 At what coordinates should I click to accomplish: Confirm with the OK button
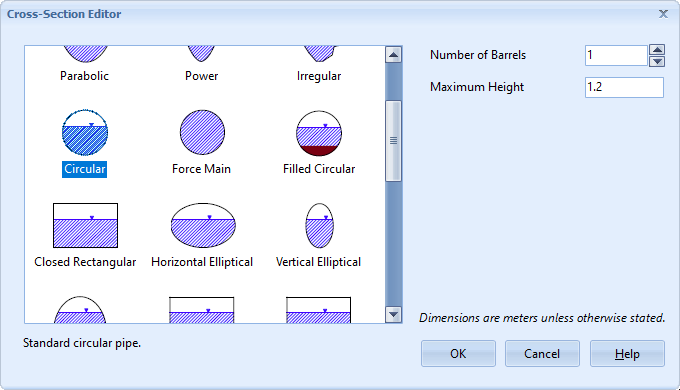pos(458,354)
